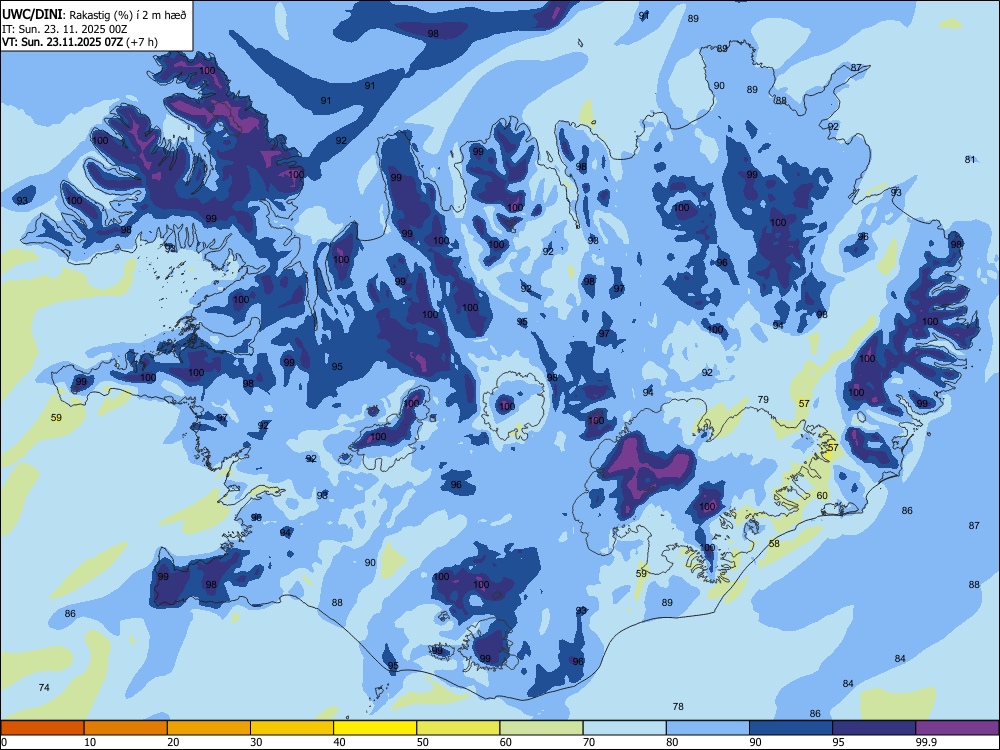Click the 'UWC/DINI: Rakastig (%) í 2 m hæð' title
This screenshot has height=750, width=1000.
(94, 15)
